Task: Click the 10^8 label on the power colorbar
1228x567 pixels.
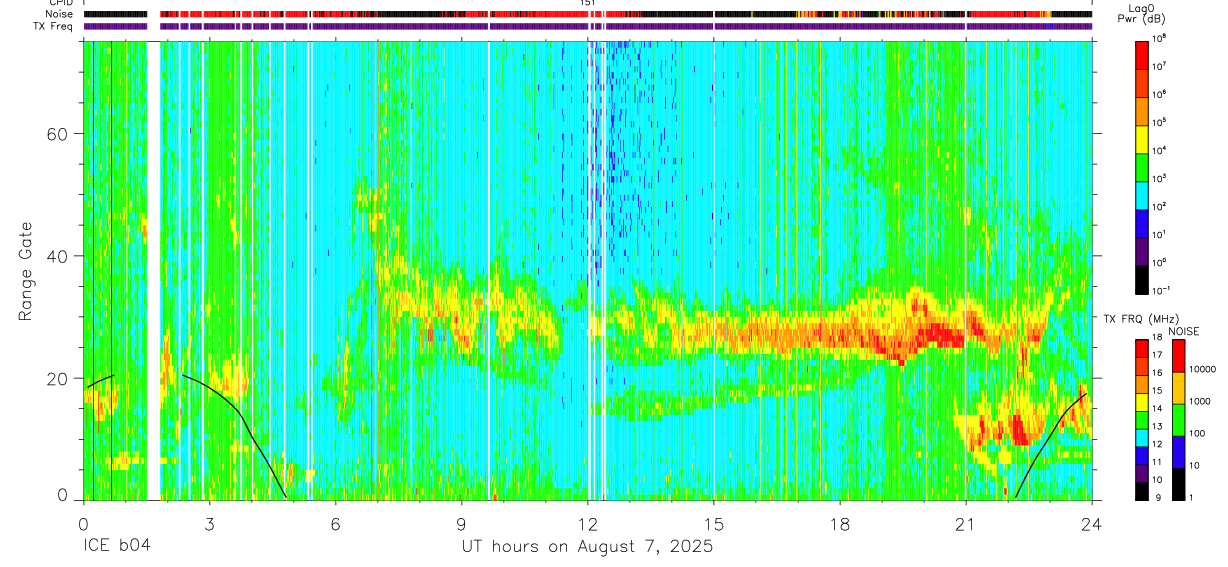Action: click(1161, 38)
